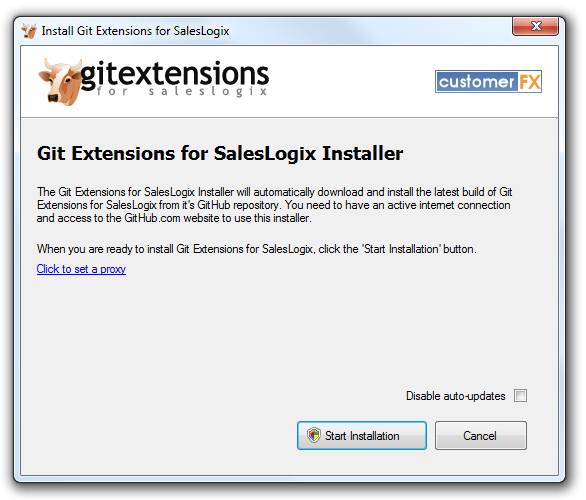This screenshot has width=586, height=500.
Task: Click the gitextensions wordmark in the banner
Action: coord(175,75)
